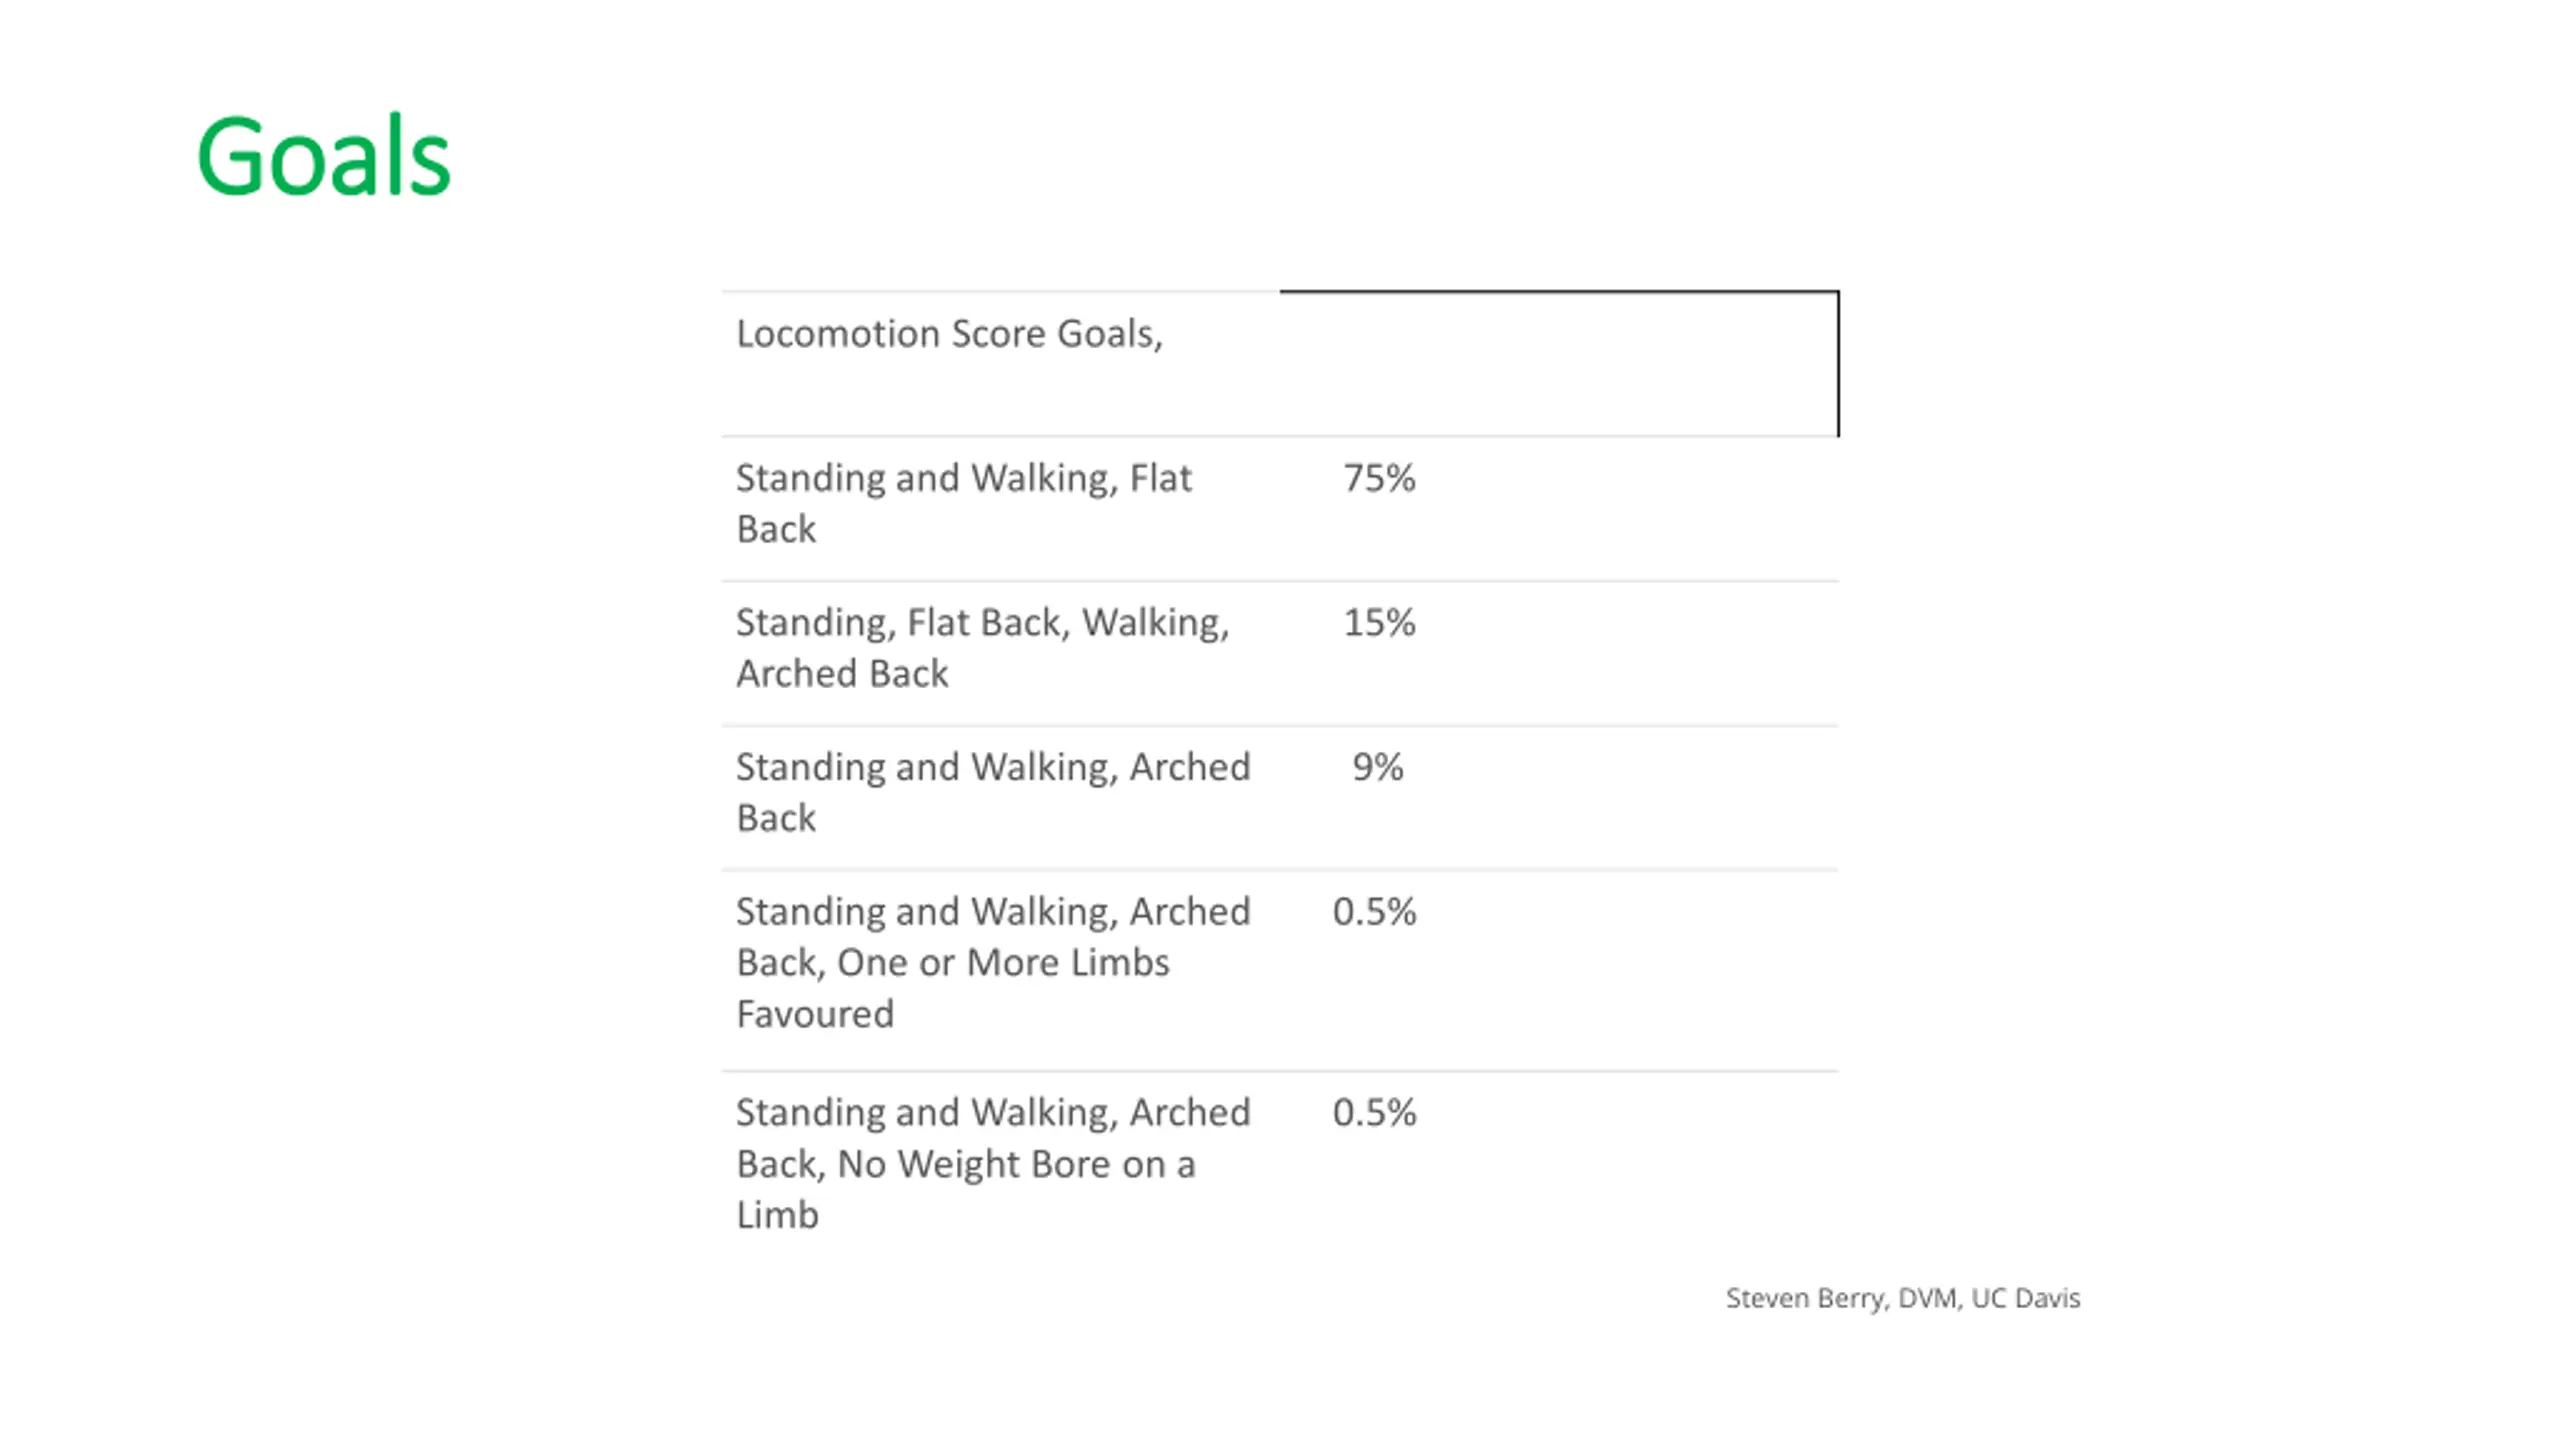Click the 15% value

pyautogui.click(x=1379, y=622)
